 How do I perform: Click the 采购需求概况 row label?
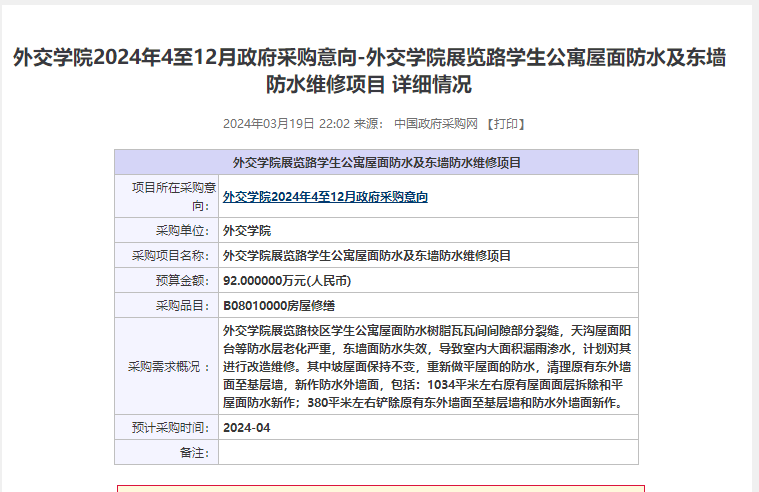pyautogui.click(x=169, y=367)
